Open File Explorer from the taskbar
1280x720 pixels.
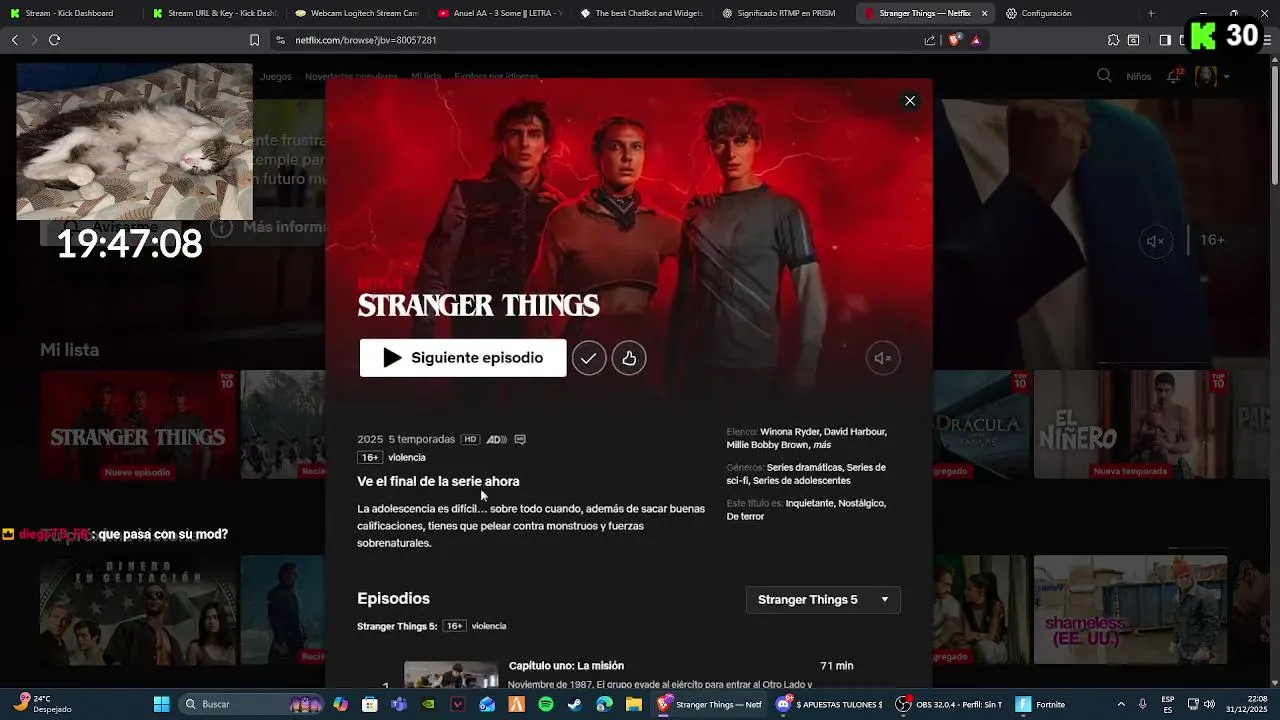coord(634,704)
